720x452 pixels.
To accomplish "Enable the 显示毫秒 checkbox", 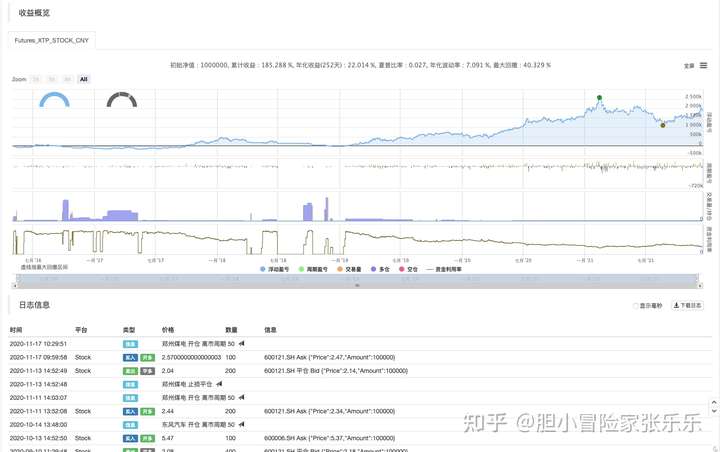I will tap(636, 305).
